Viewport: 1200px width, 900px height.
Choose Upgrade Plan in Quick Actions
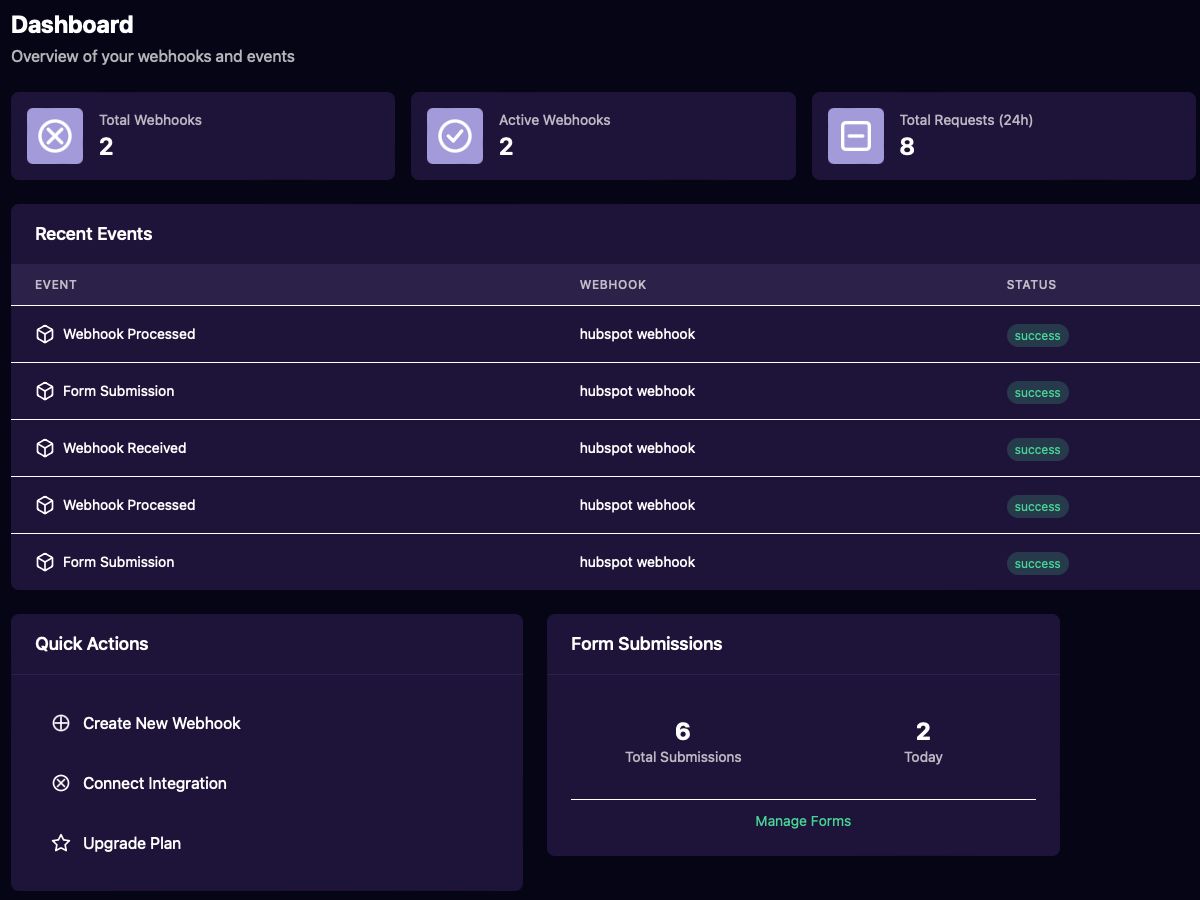132,843
